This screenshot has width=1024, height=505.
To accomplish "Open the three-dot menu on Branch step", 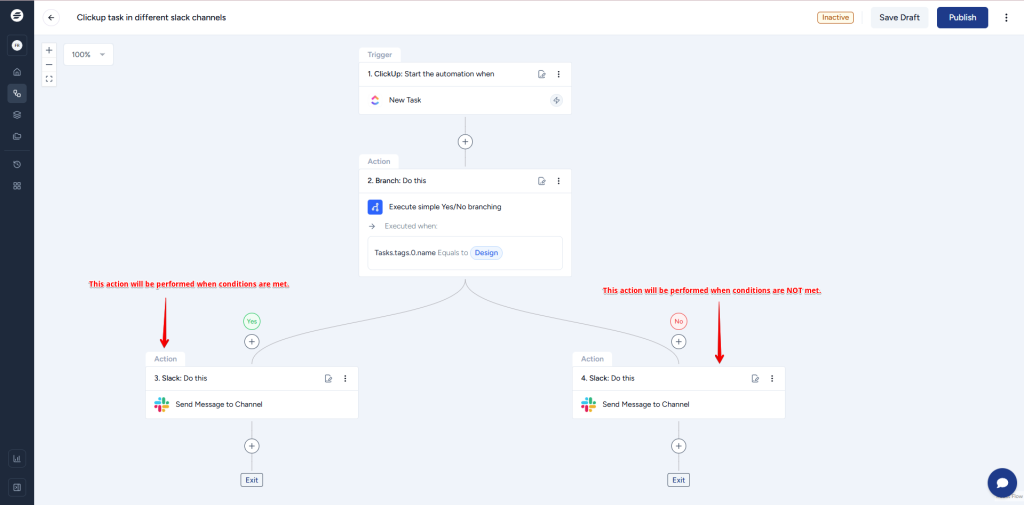I will (x=558, y=181).
